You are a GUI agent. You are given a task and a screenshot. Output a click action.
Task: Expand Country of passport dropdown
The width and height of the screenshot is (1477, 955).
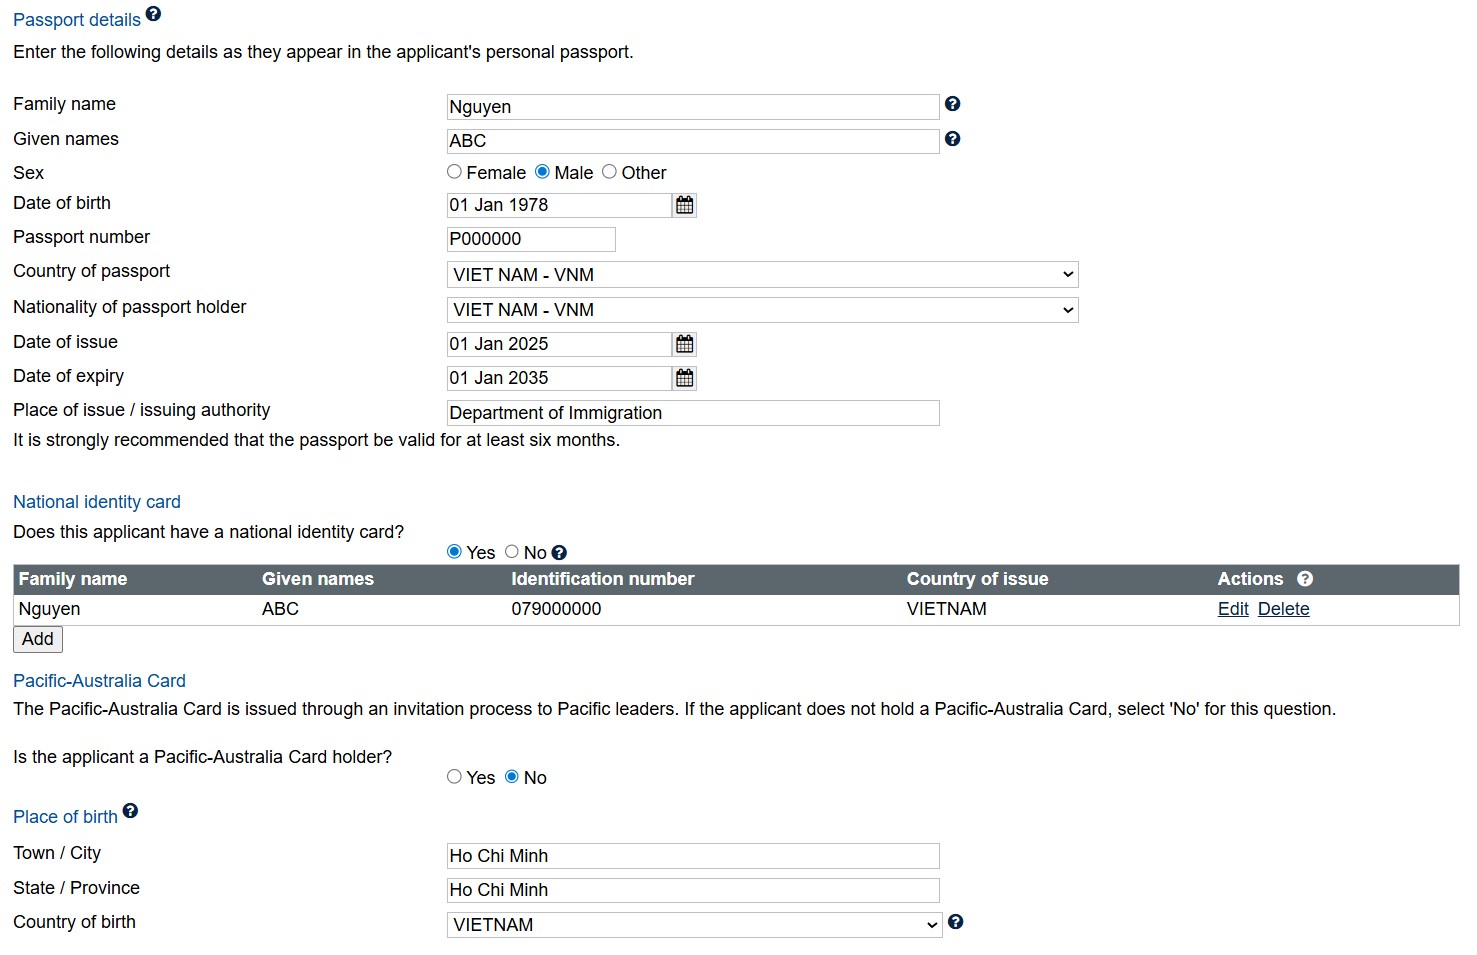click(762, 275)
